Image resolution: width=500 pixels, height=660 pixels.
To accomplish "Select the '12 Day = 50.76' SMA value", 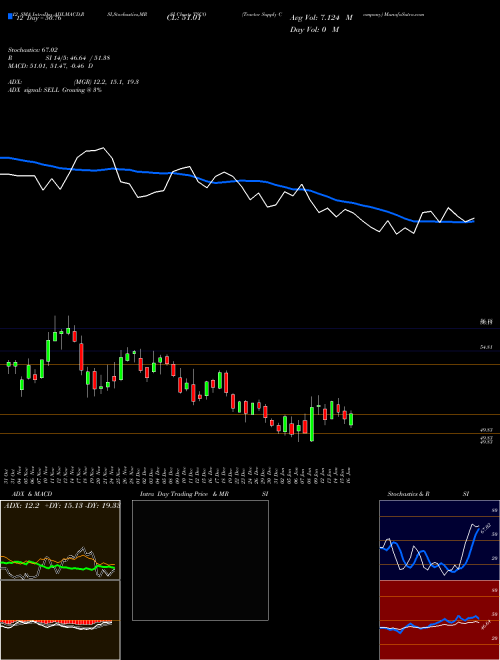I will 37,18.
